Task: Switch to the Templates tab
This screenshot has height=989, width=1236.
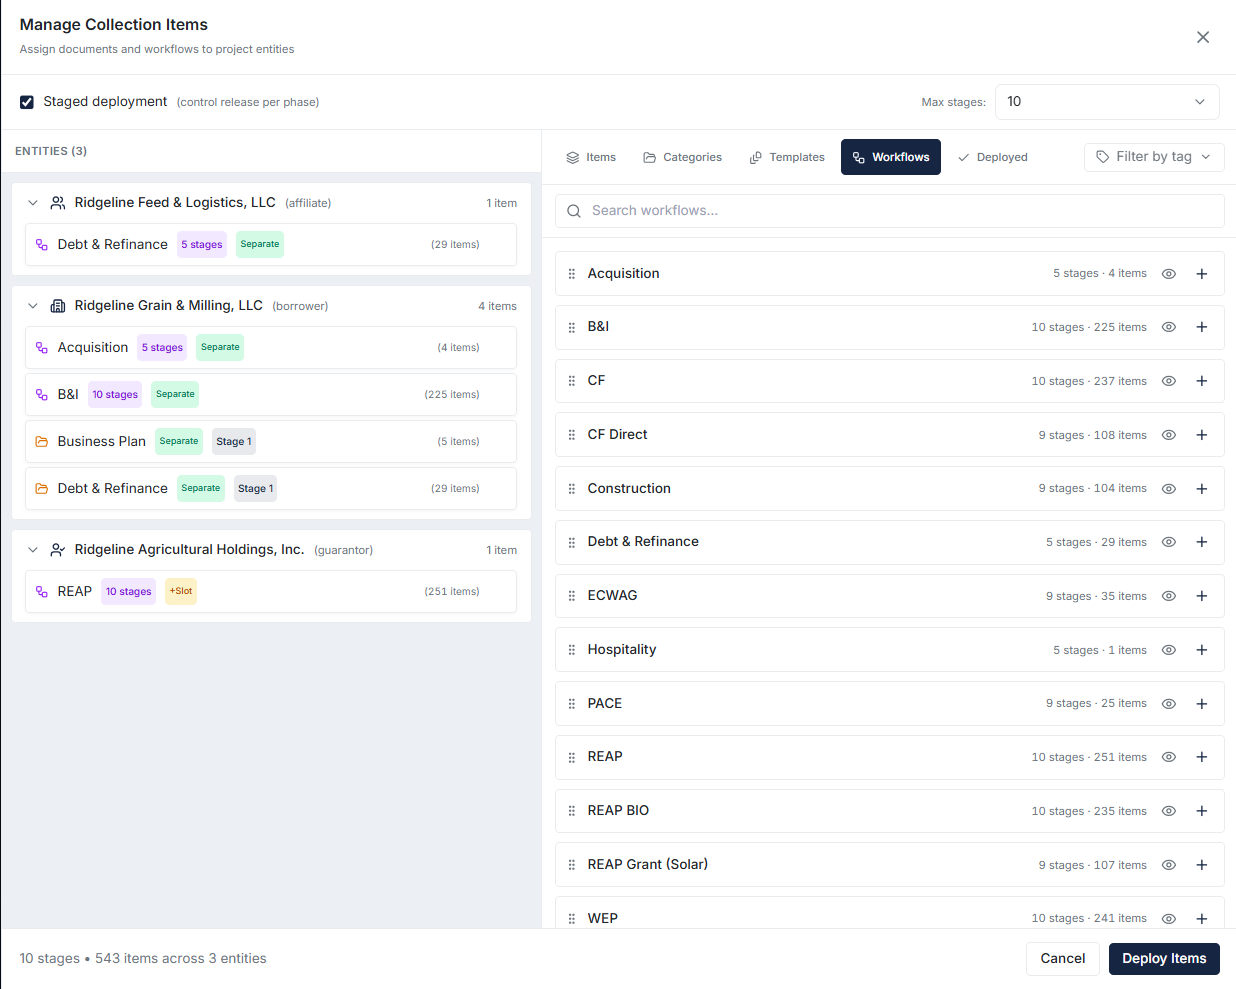Action: [x=787, y=157]
